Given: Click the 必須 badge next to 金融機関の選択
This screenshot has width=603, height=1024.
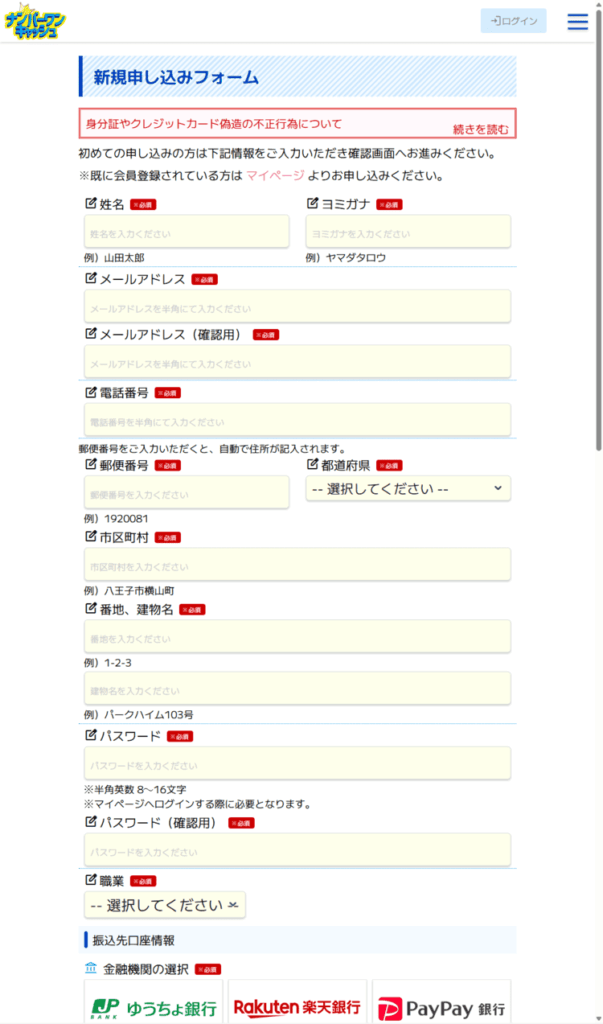Looking at the screenshot, I should 208,970.
